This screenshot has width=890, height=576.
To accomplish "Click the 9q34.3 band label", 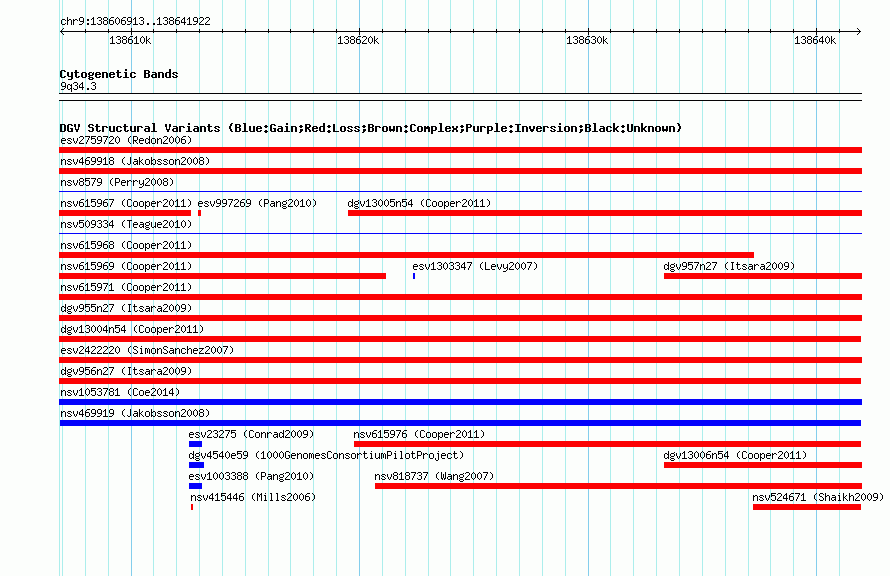I will [x=78, y=86].
